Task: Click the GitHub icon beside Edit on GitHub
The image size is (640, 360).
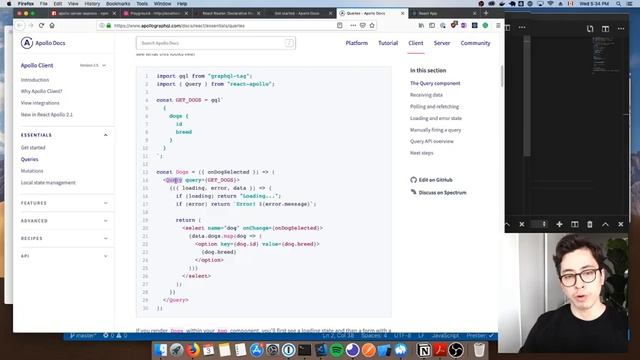Action: (413, 180)
